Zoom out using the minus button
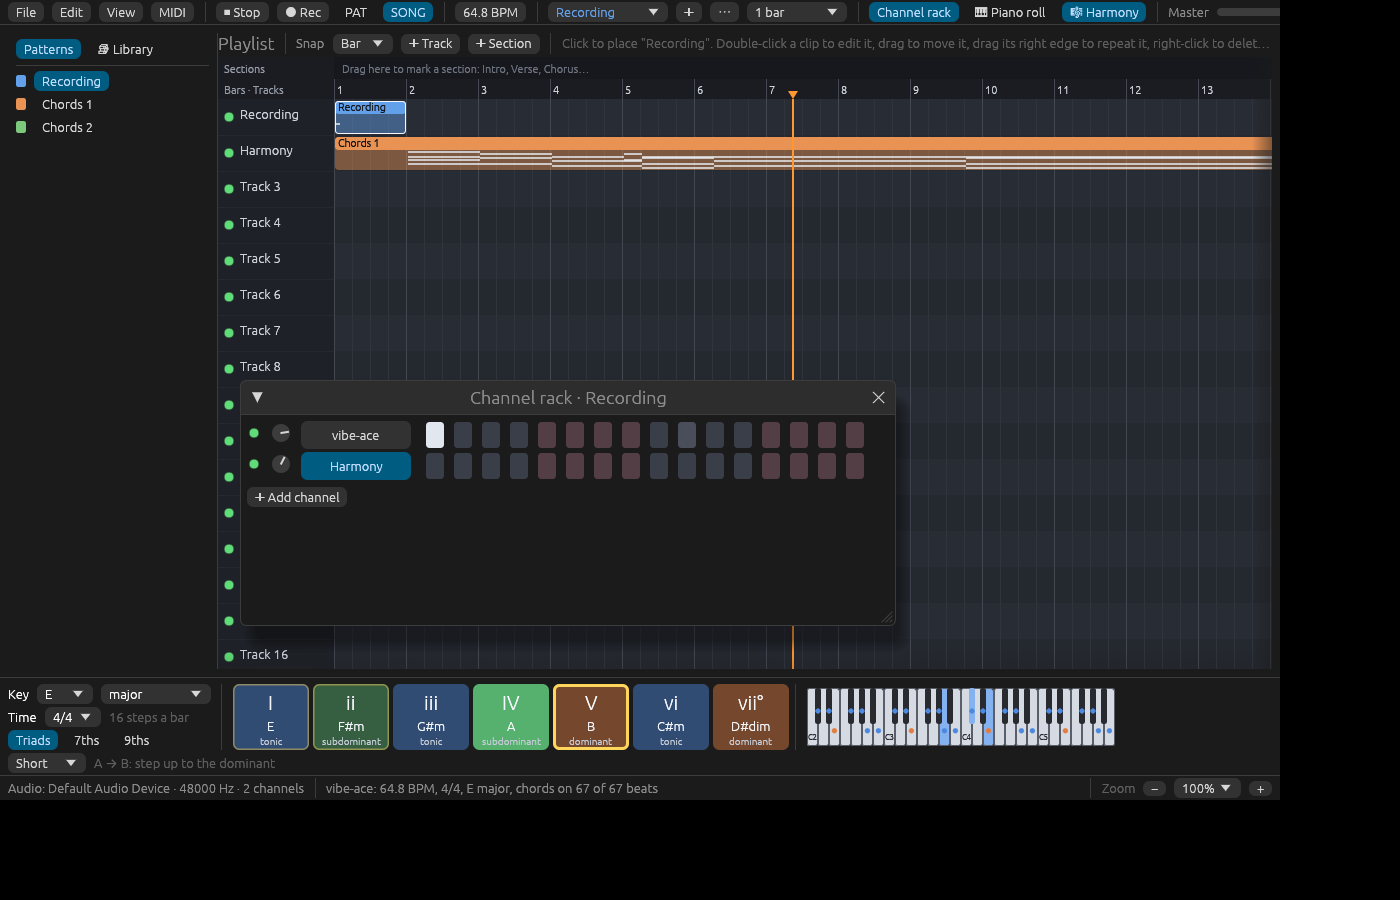Screen dimensions: 1400x900 pyautogui.click(x=1154, y=789)
